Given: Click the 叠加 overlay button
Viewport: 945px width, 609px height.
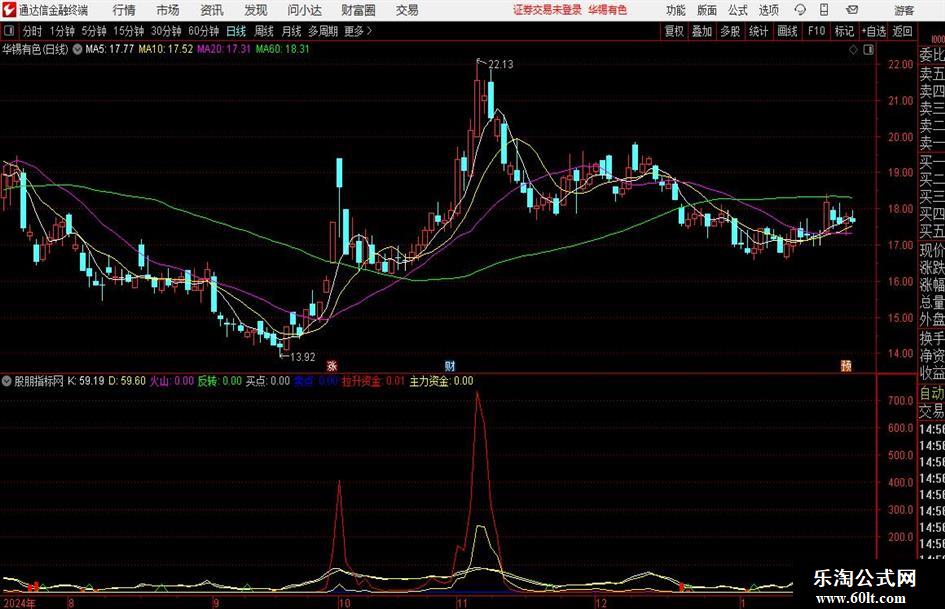Looking at the screenshot, I should click(x=702, y=31).
